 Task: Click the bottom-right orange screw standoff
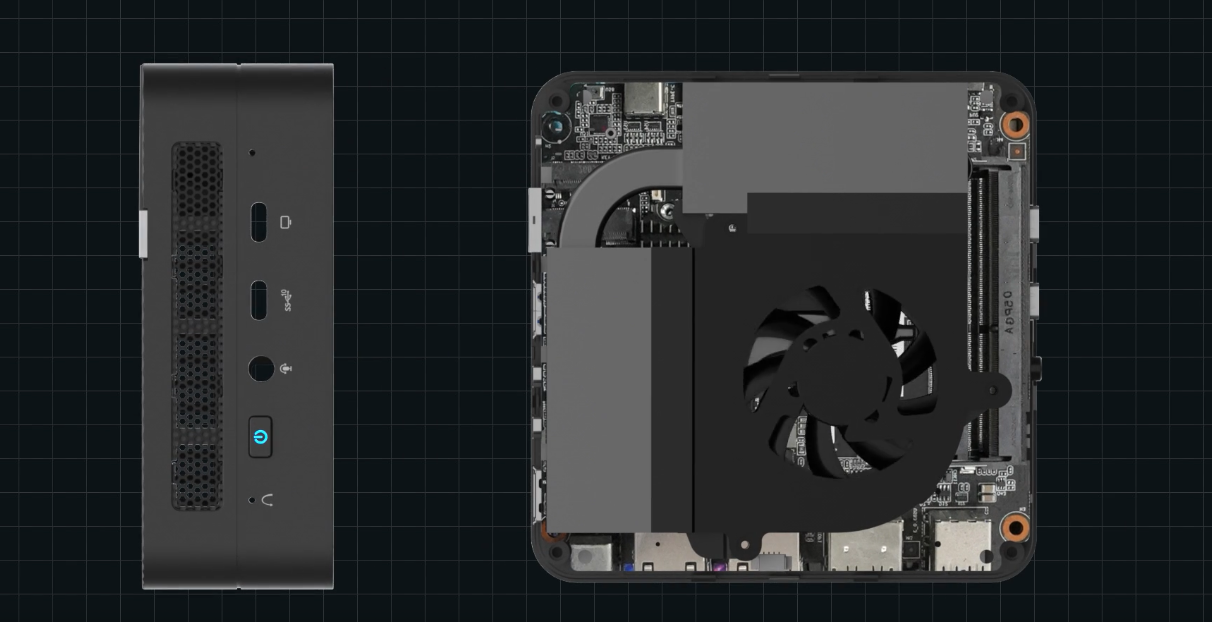pos(1014,527)
